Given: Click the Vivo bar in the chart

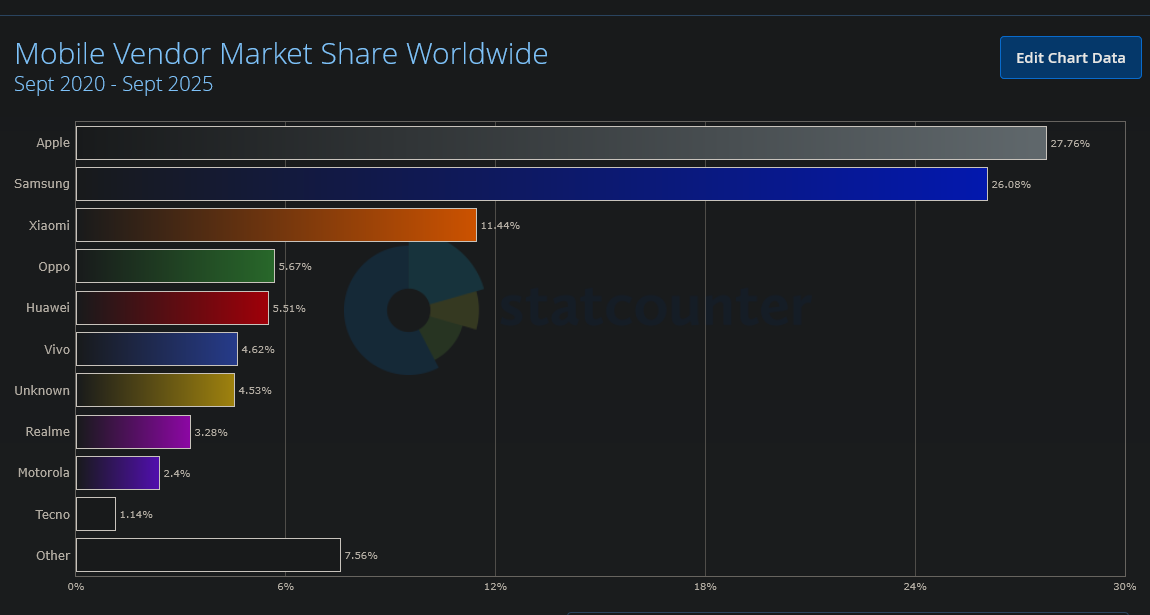Looking at the screenshot, I should 157,349.
